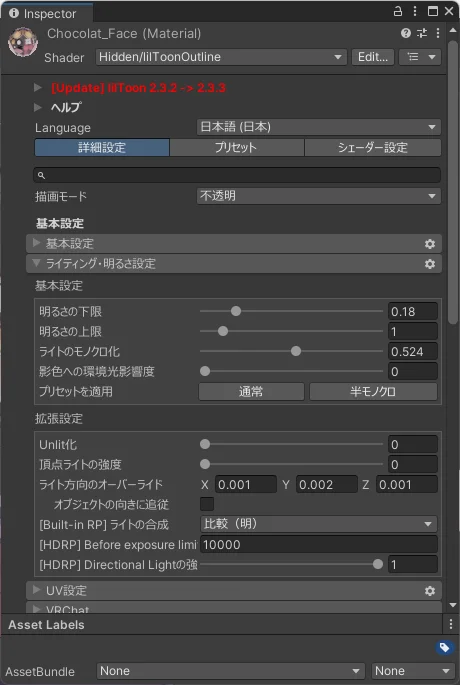Click the ライトのモノクロ化 value field 0.524

(x=413, y=352)
